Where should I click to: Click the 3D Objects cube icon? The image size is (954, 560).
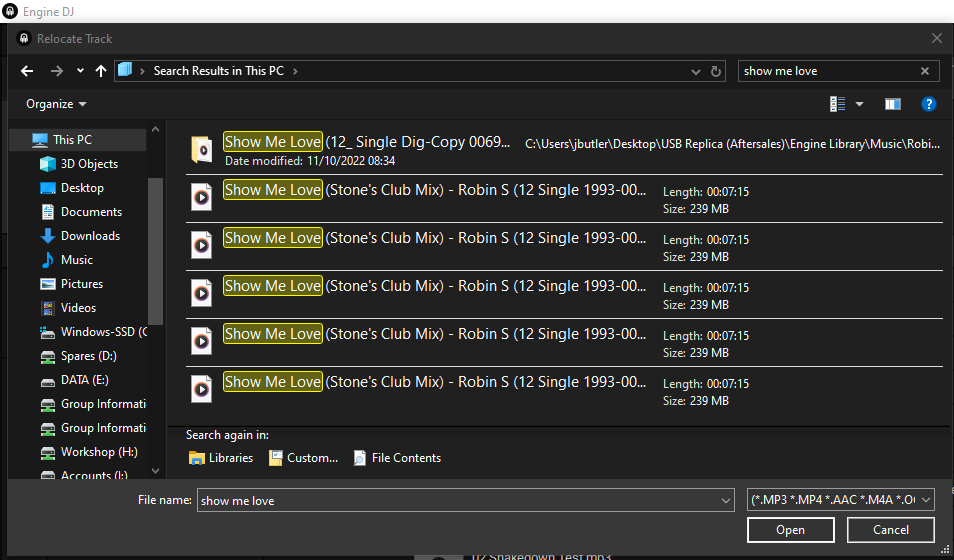click(47, 164)
